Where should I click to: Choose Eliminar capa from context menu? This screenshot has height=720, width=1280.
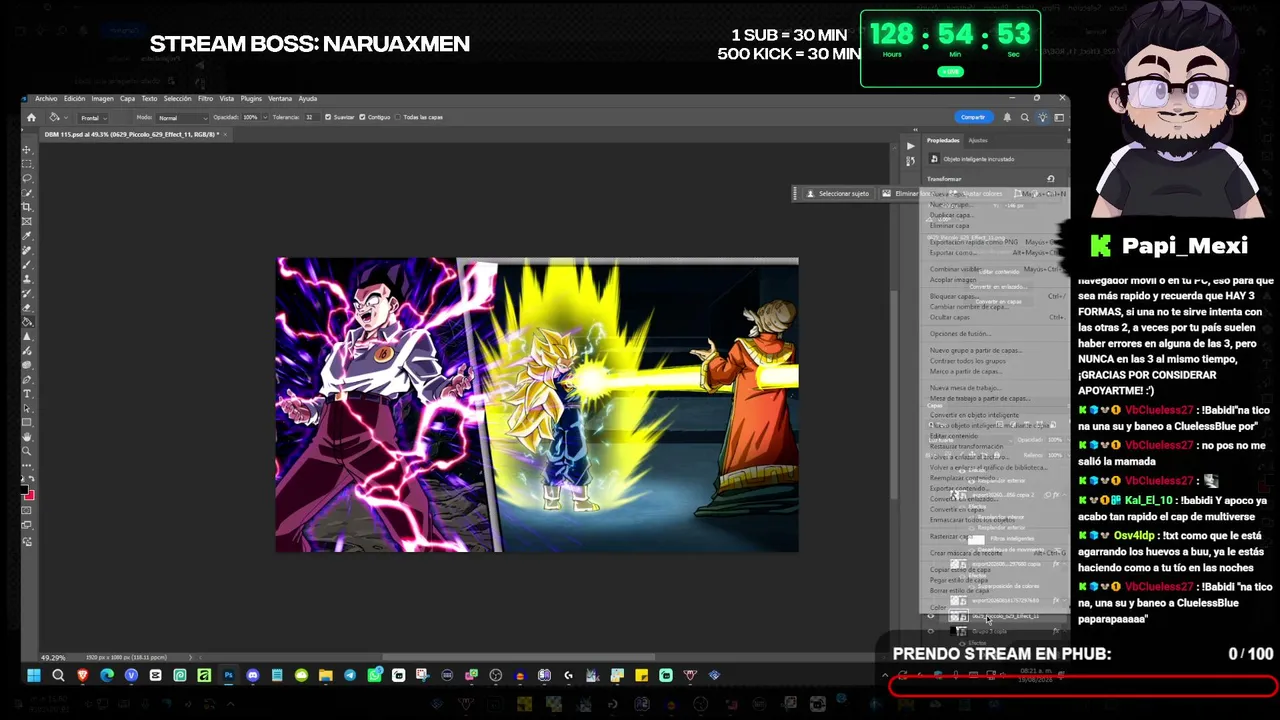click(x=949, y=226)
